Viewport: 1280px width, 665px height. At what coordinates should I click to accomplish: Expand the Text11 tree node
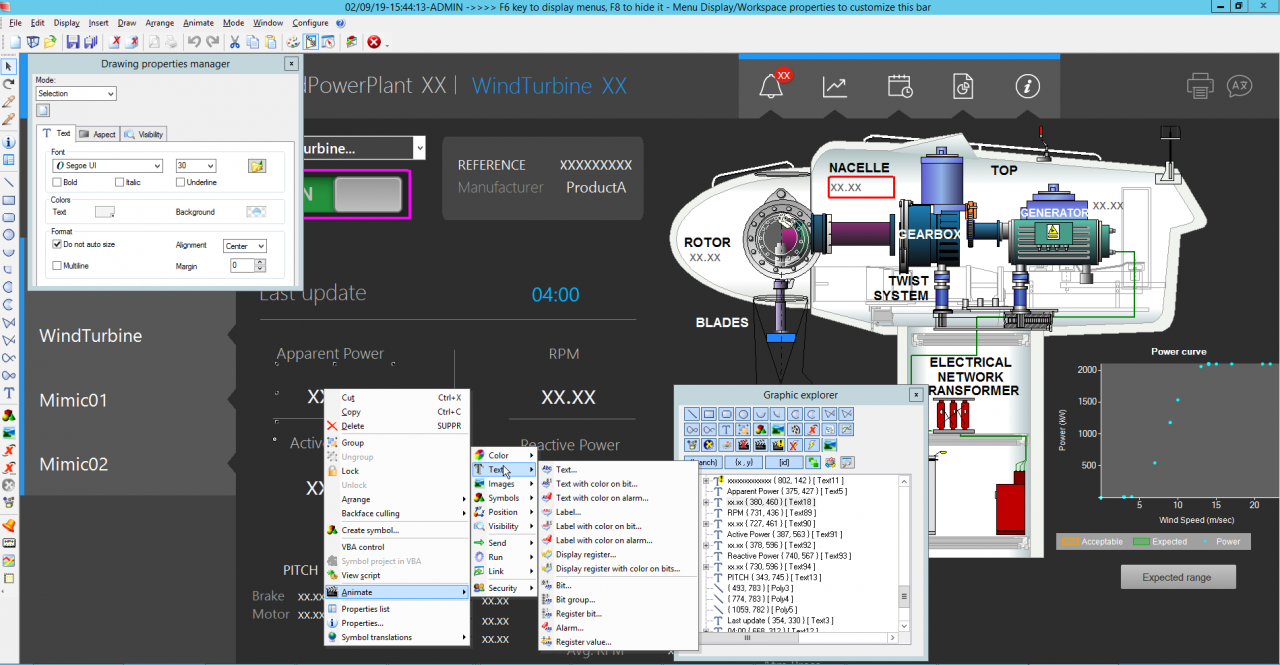tap(706, 481)
